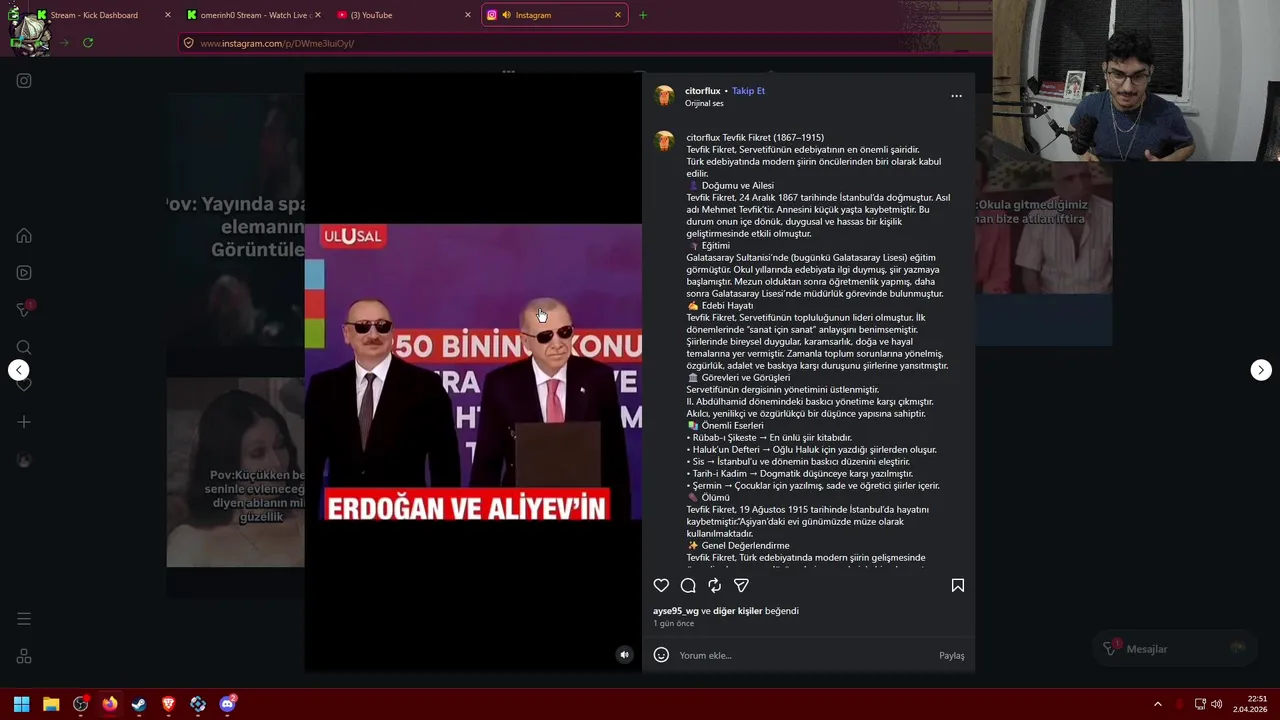Click the Yorum ekle comment field
This screenshot has height=720, width=1280.
tap(805, 655)
